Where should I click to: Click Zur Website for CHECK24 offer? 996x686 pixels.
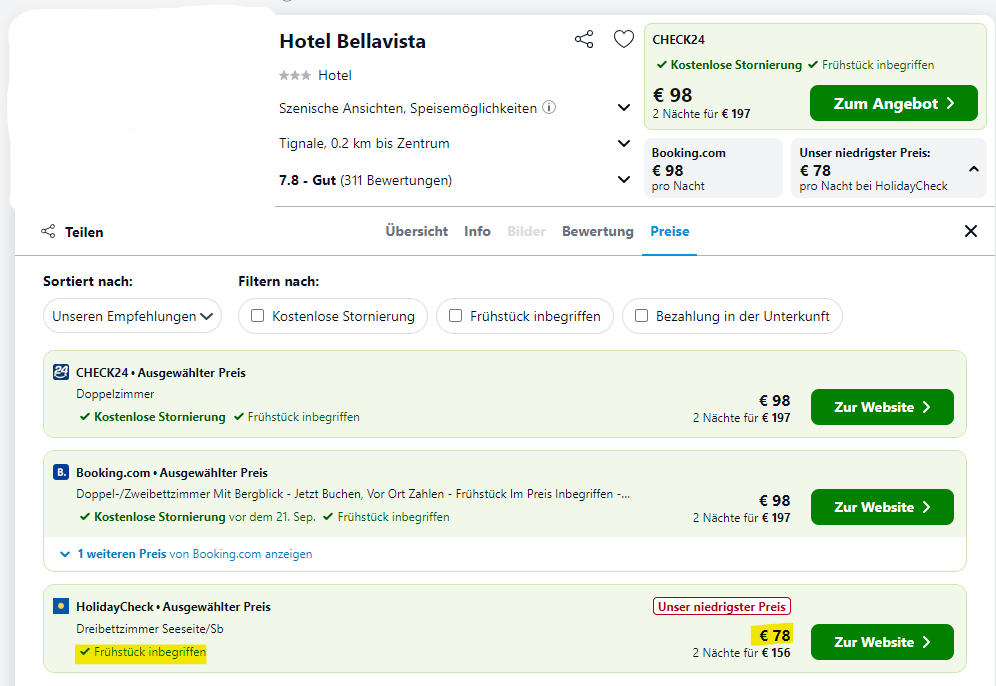882,407
